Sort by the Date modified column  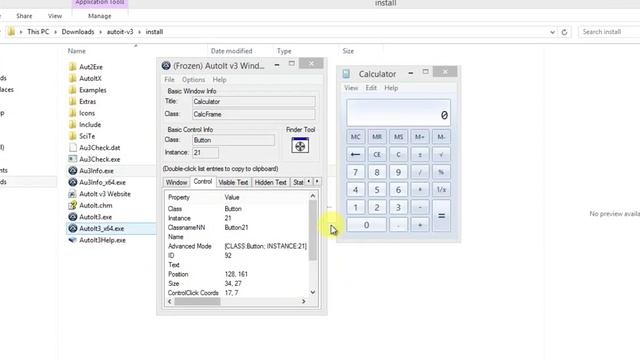231,51
